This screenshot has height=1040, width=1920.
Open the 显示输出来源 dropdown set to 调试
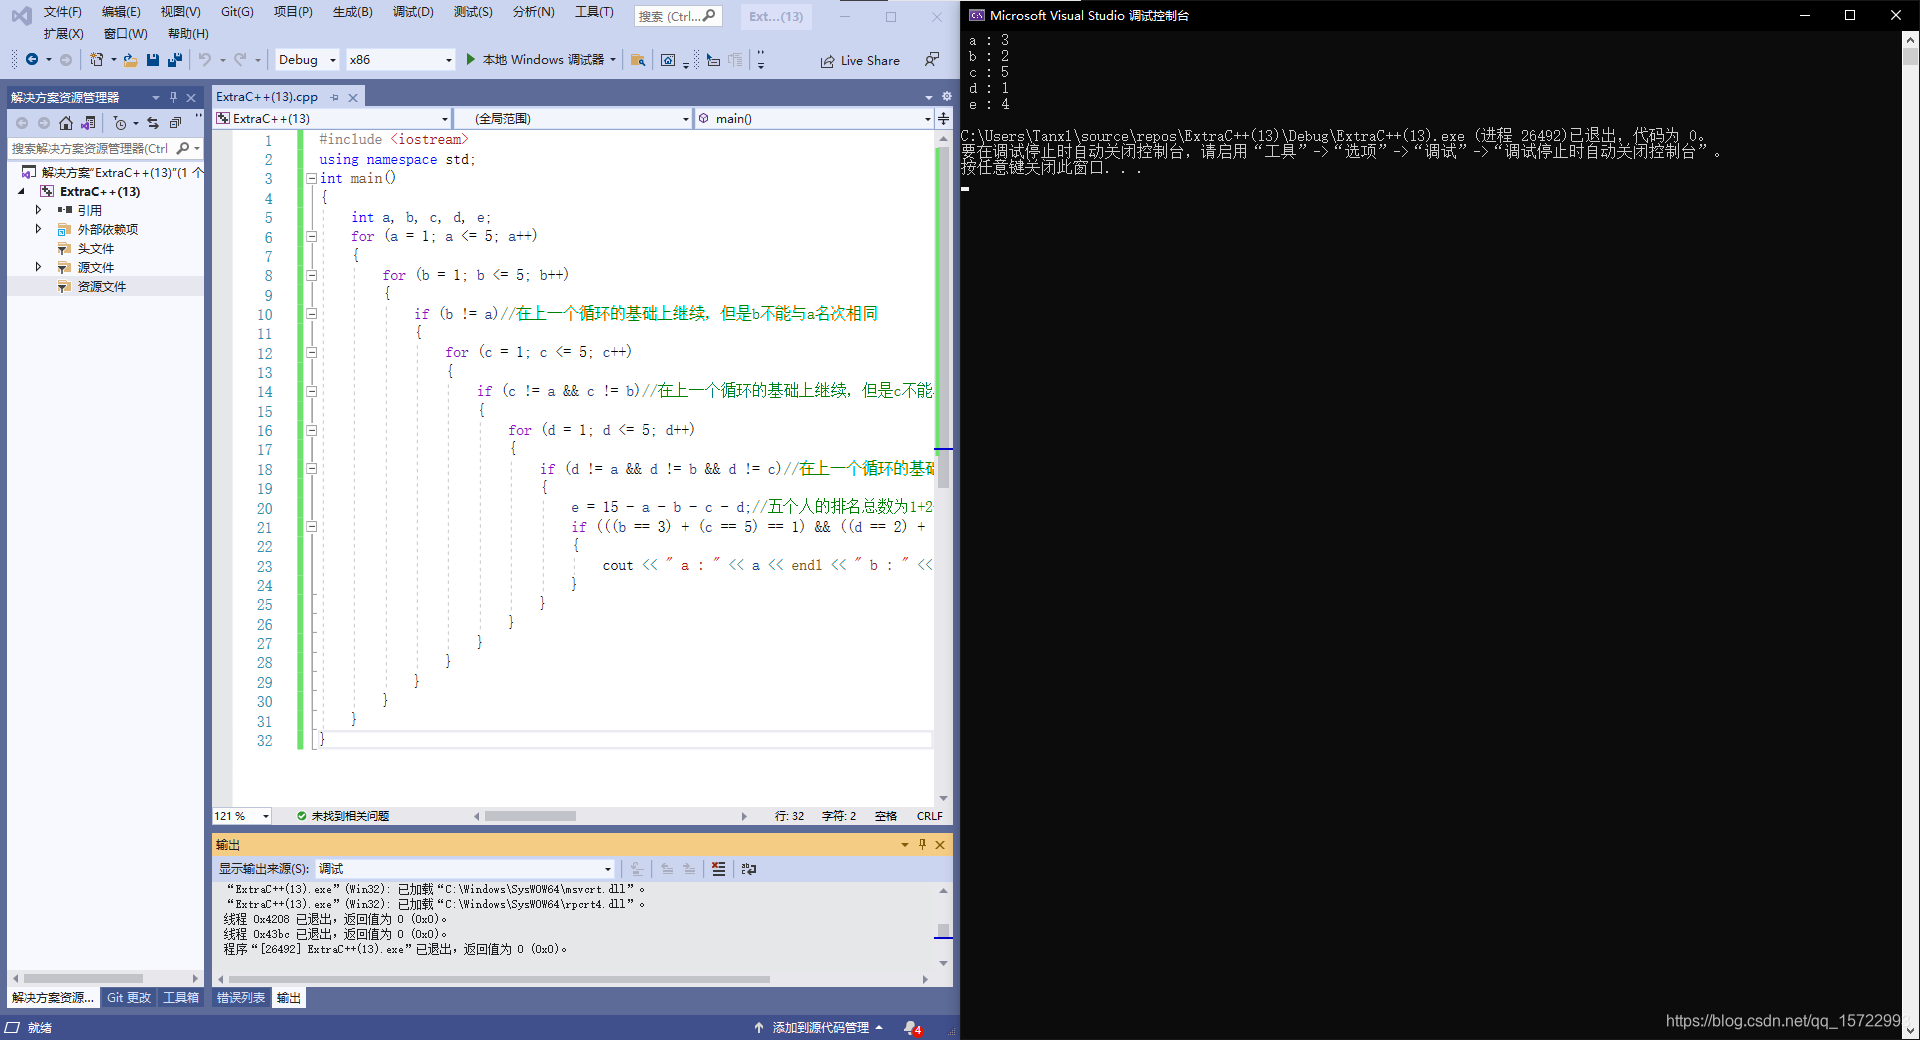point(465,869)
